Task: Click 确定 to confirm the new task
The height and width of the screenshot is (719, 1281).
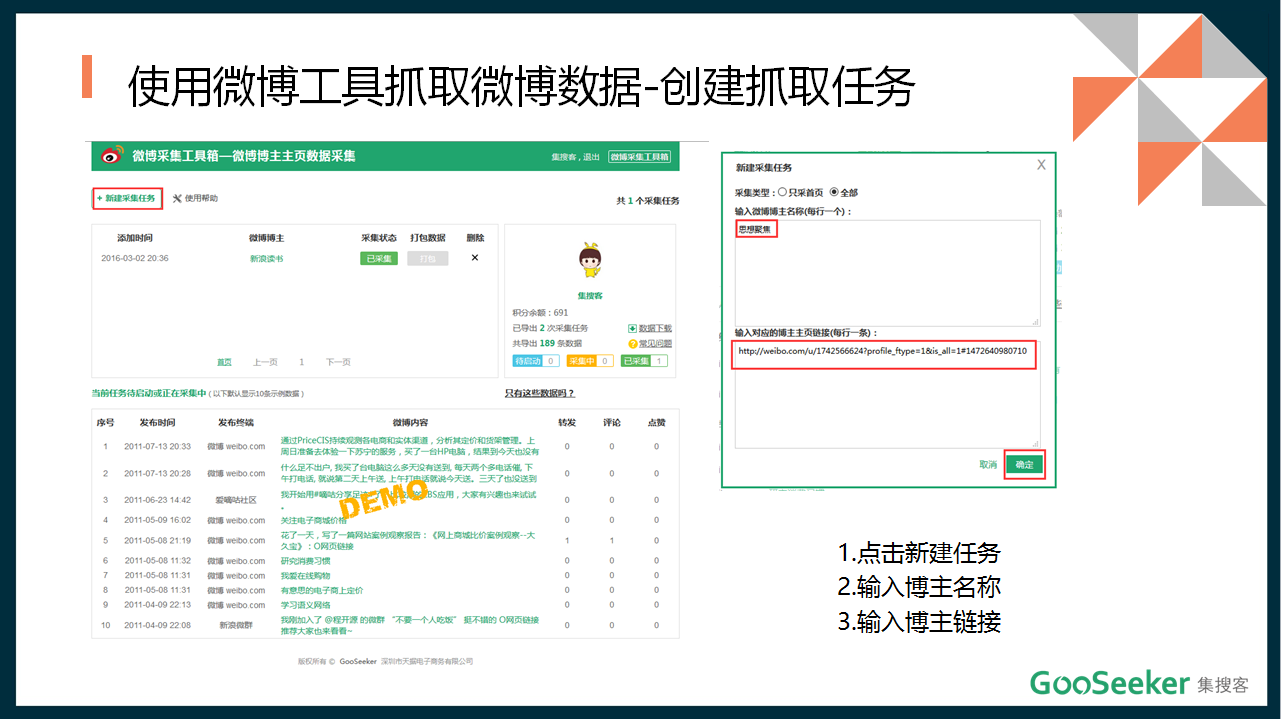Action: (1025, 465)
